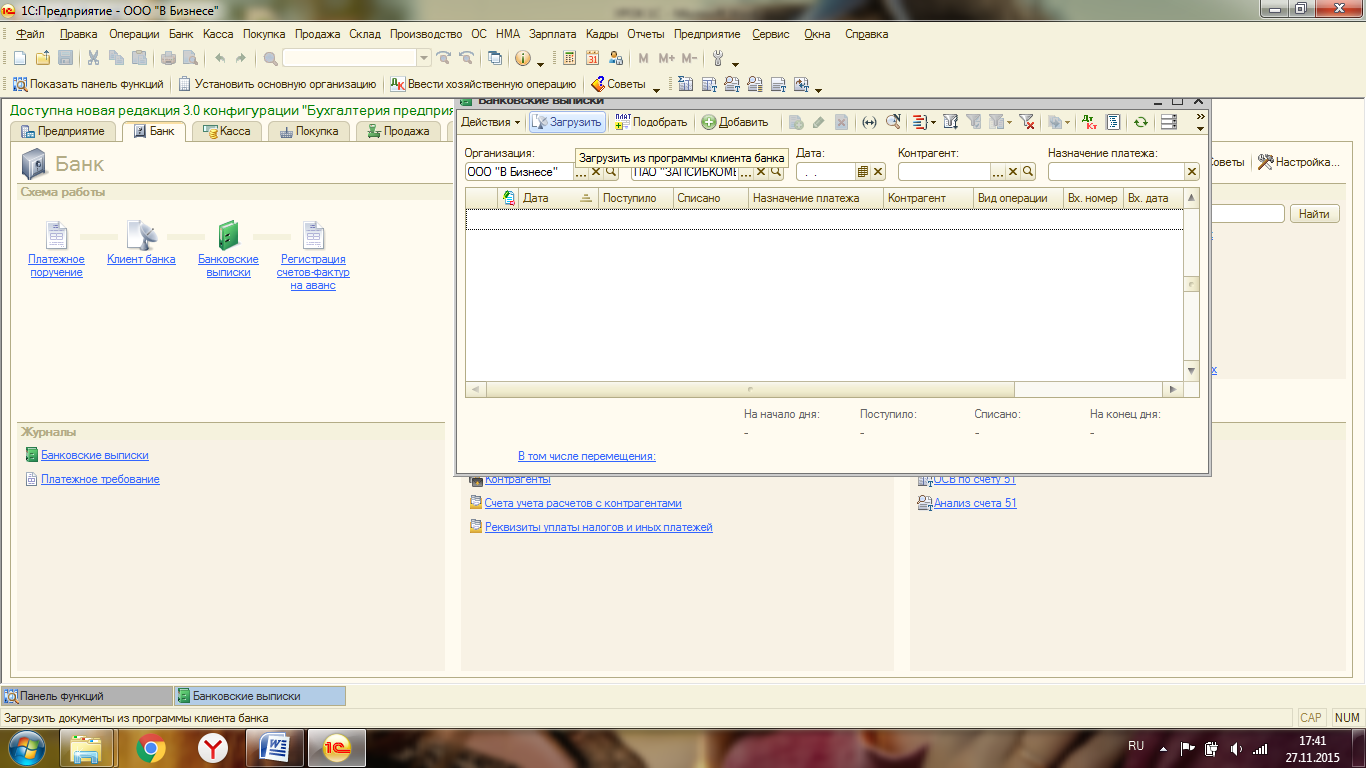The width and height of the screenshot is (1366, 768).
Task: Open Google Chrome from the taskbar
Action: click(151, 748)
